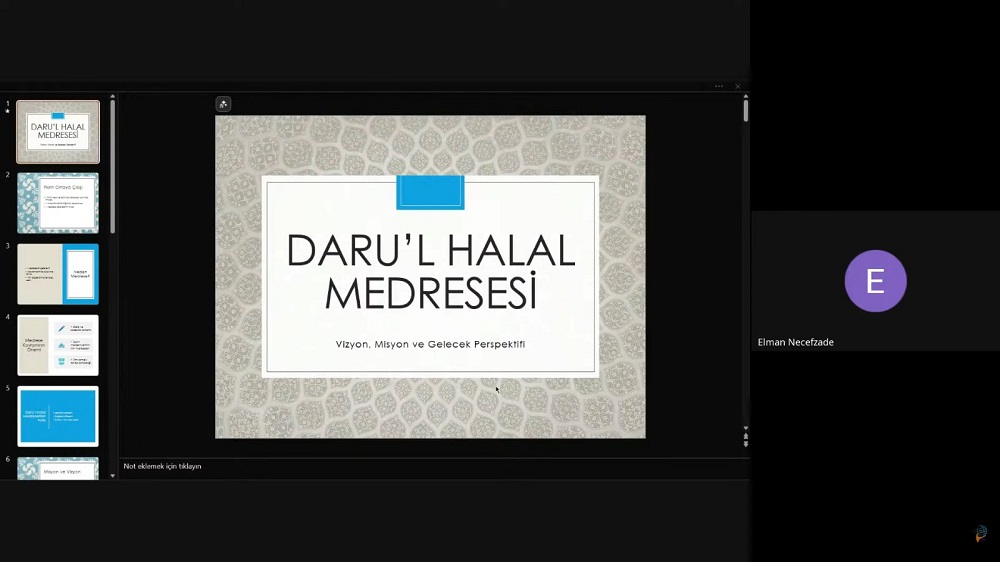
Task: Click Elman Necefzade's purple avatar circle
Action: tap(875, 281)
